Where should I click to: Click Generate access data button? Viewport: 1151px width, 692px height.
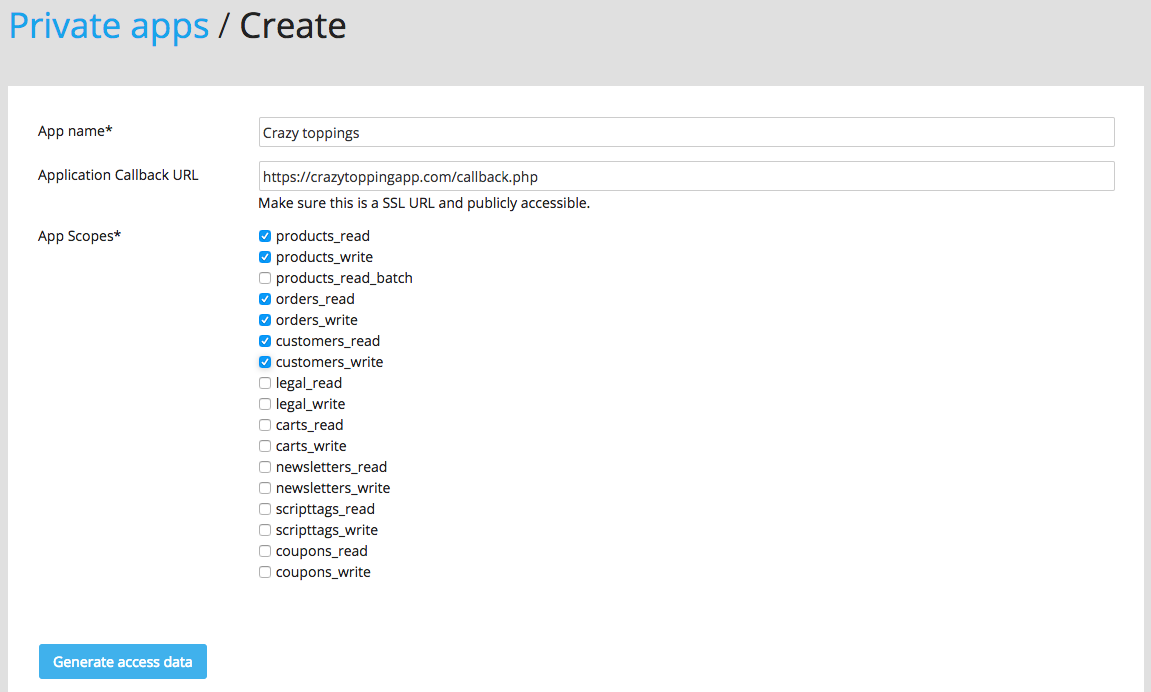[x=123, y=661]
